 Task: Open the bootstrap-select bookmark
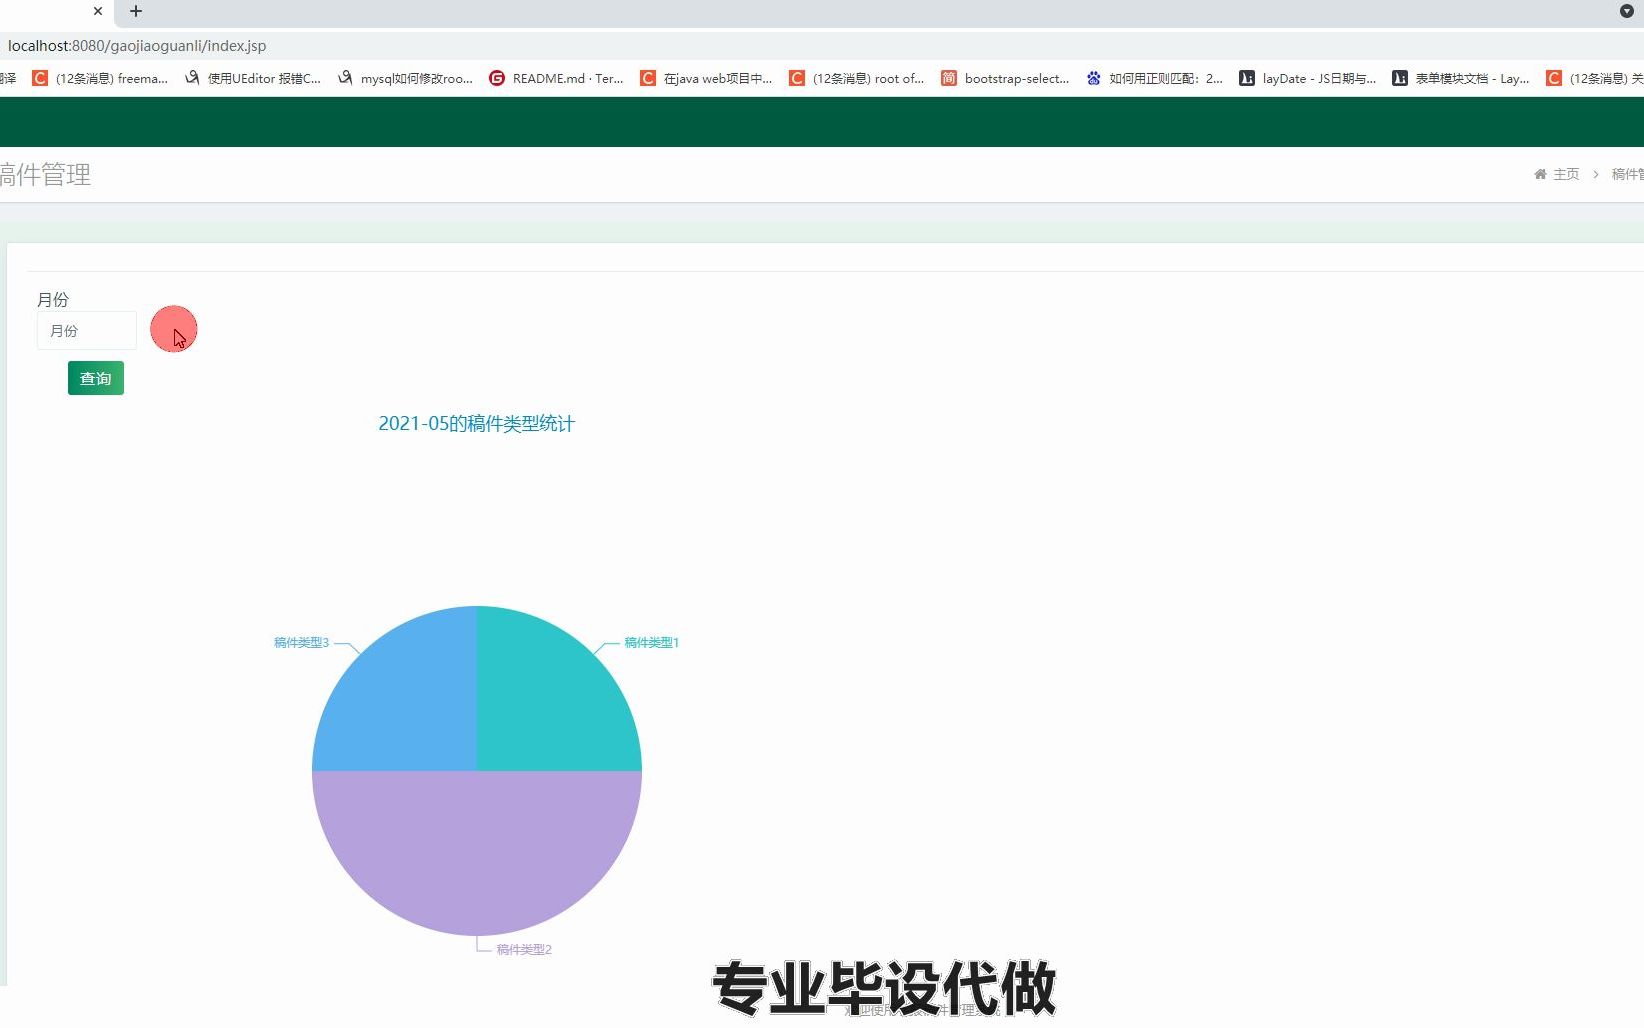[1005, 78]
